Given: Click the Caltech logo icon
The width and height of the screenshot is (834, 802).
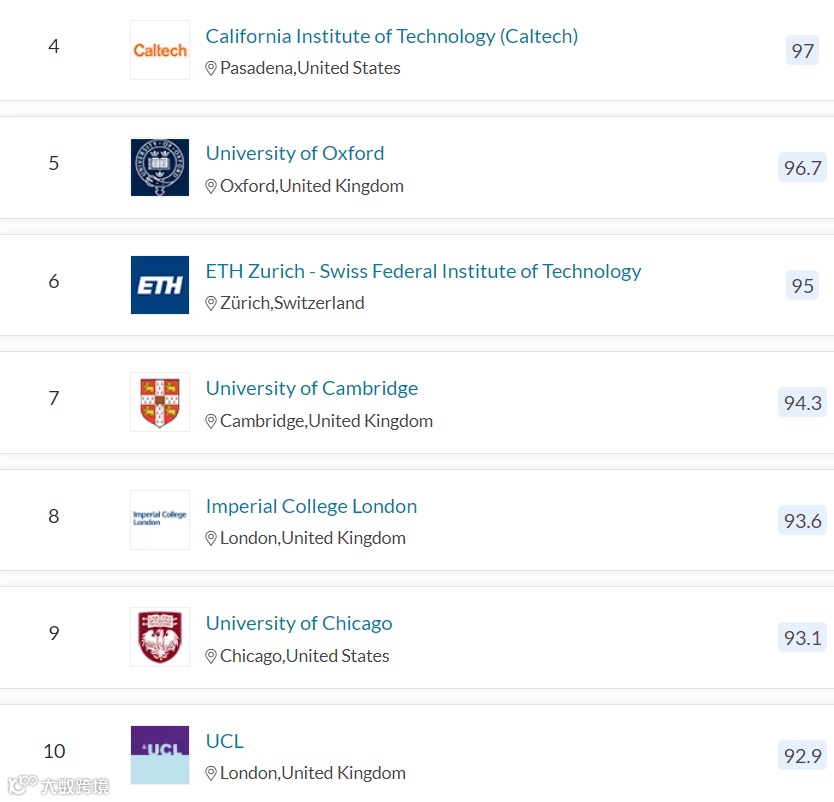Looking at the screenshot, I should coord(160,50).
